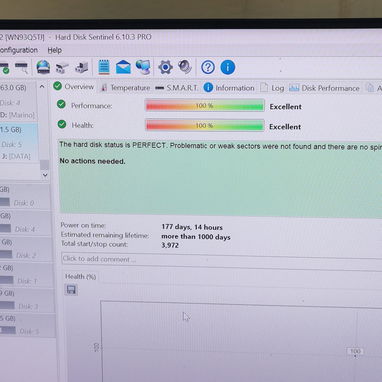Screen dimensions: 382x382
Task: Click the blue info about icon
Action: (x=228, y=67)
